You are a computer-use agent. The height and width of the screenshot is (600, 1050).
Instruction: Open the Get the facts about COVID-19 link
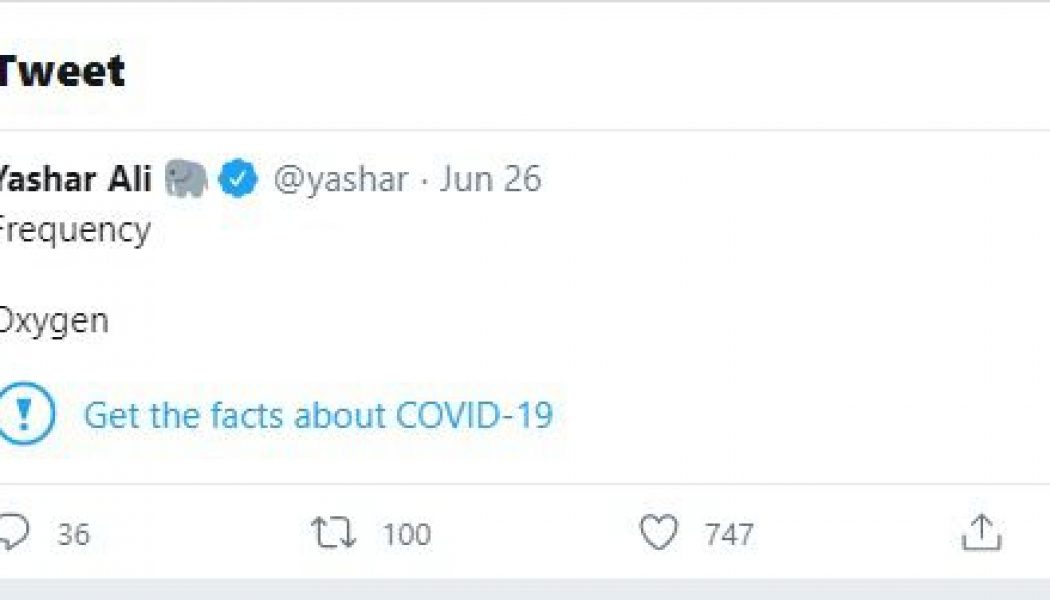tap(320, 413)
